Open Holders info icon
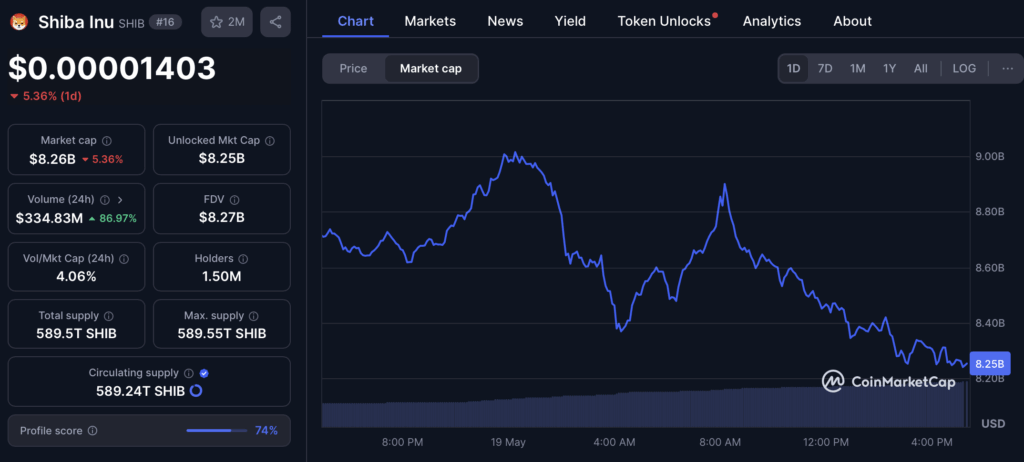Screen dimensions: 1024x462 tap(244, 259)
